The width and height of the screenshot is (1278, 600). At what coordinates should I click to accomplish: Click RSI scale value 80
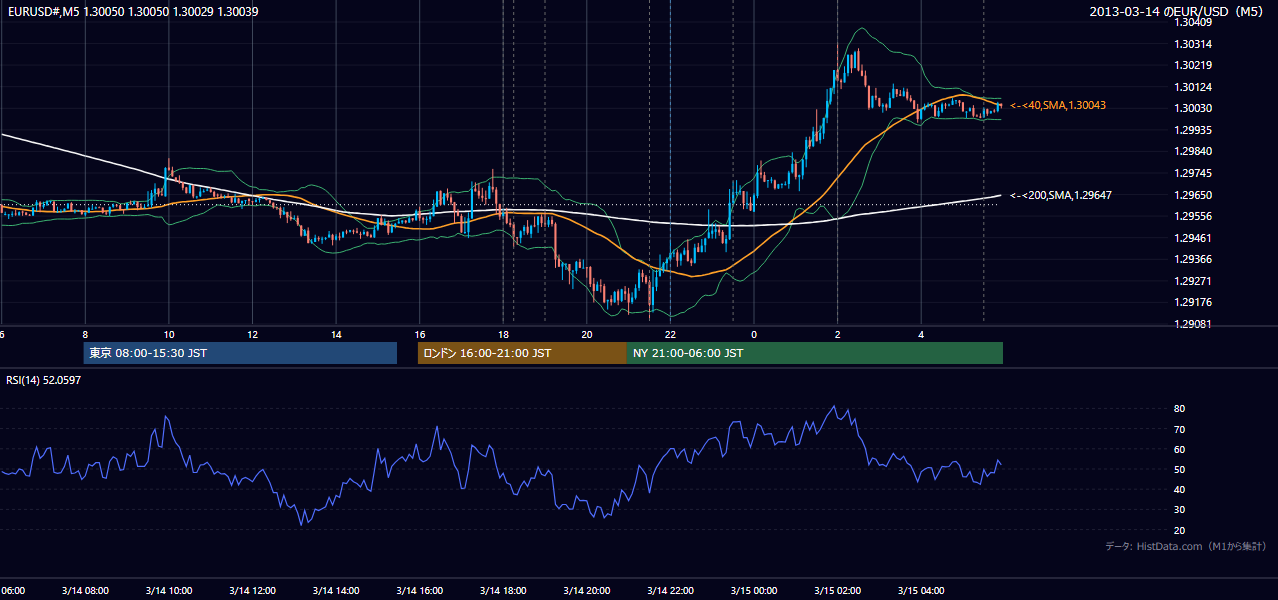(1180, 409)
